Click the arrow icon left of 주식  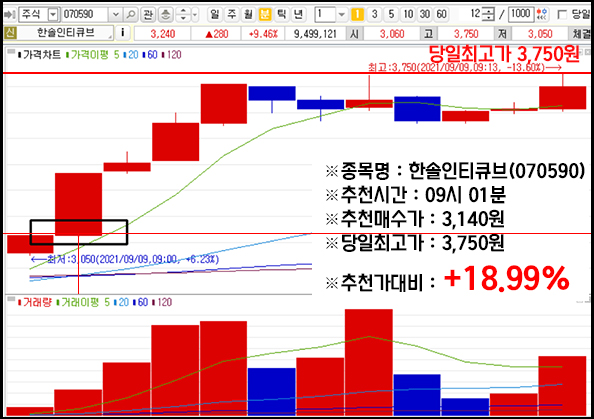[x=9, y=15]
